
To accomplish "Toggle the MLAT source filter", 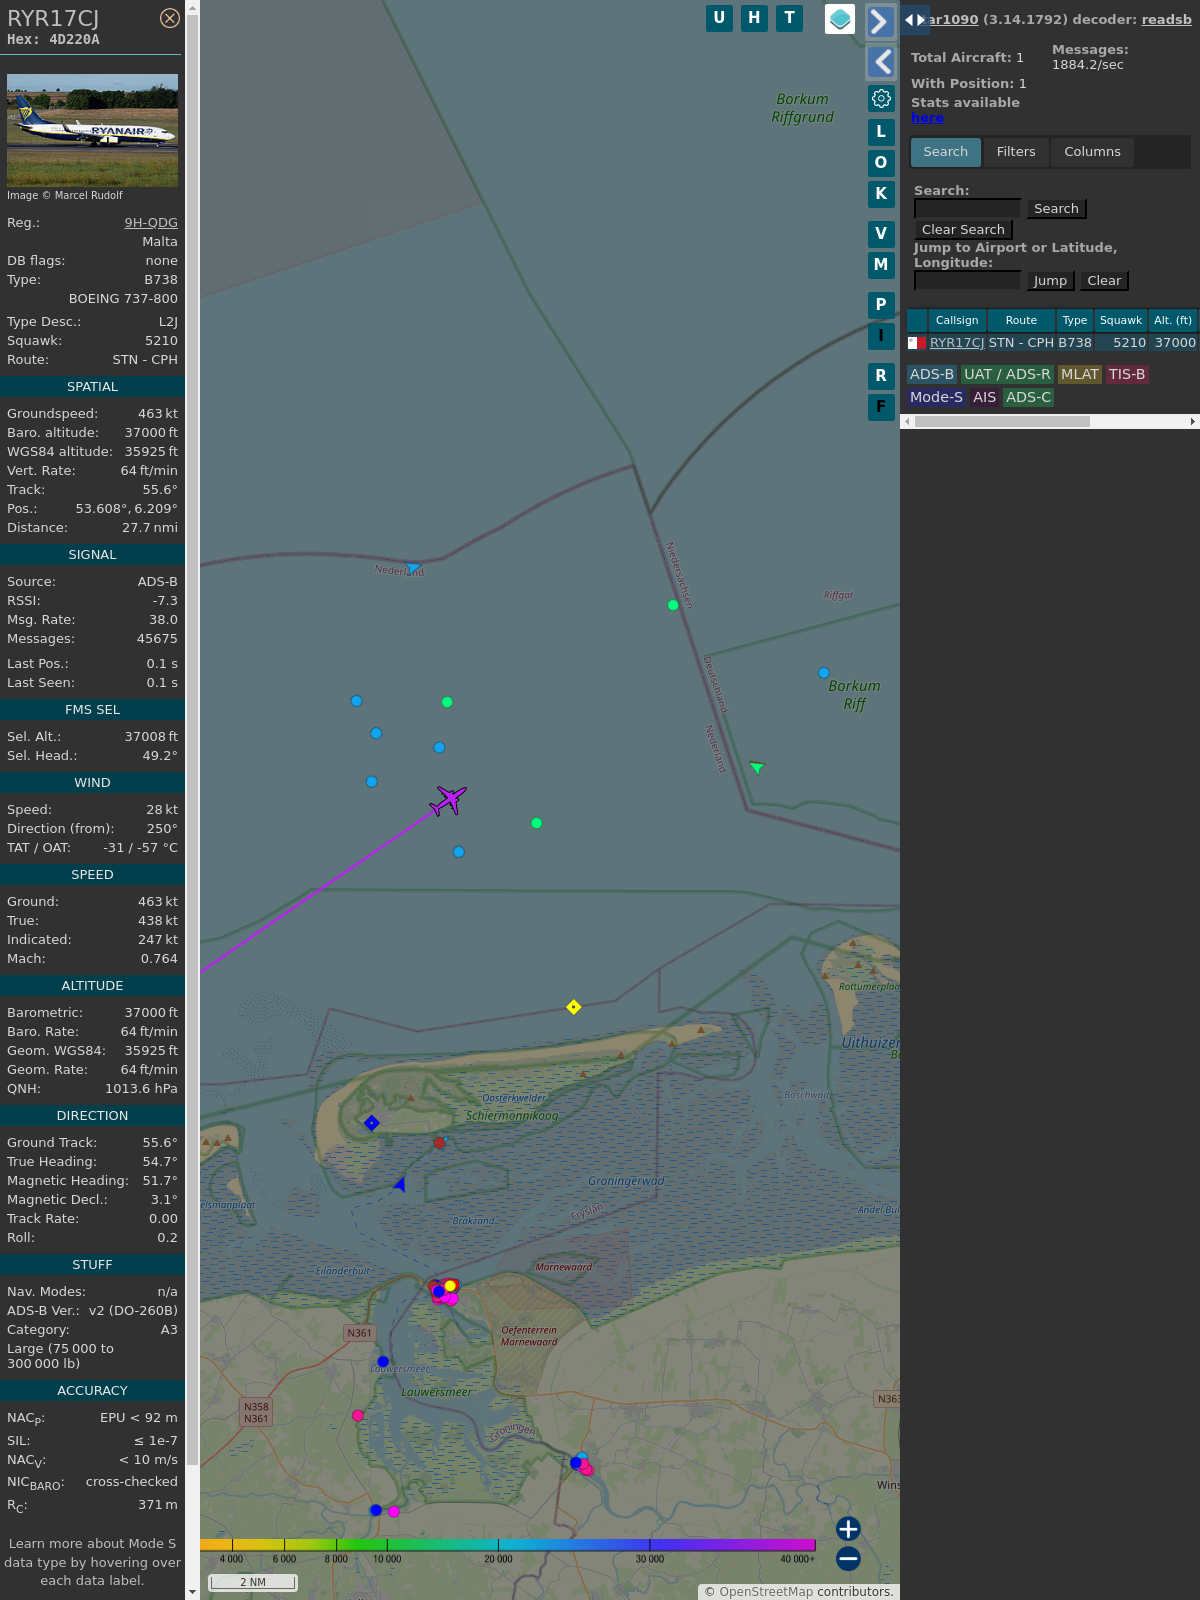I will tap(1079, 374).
